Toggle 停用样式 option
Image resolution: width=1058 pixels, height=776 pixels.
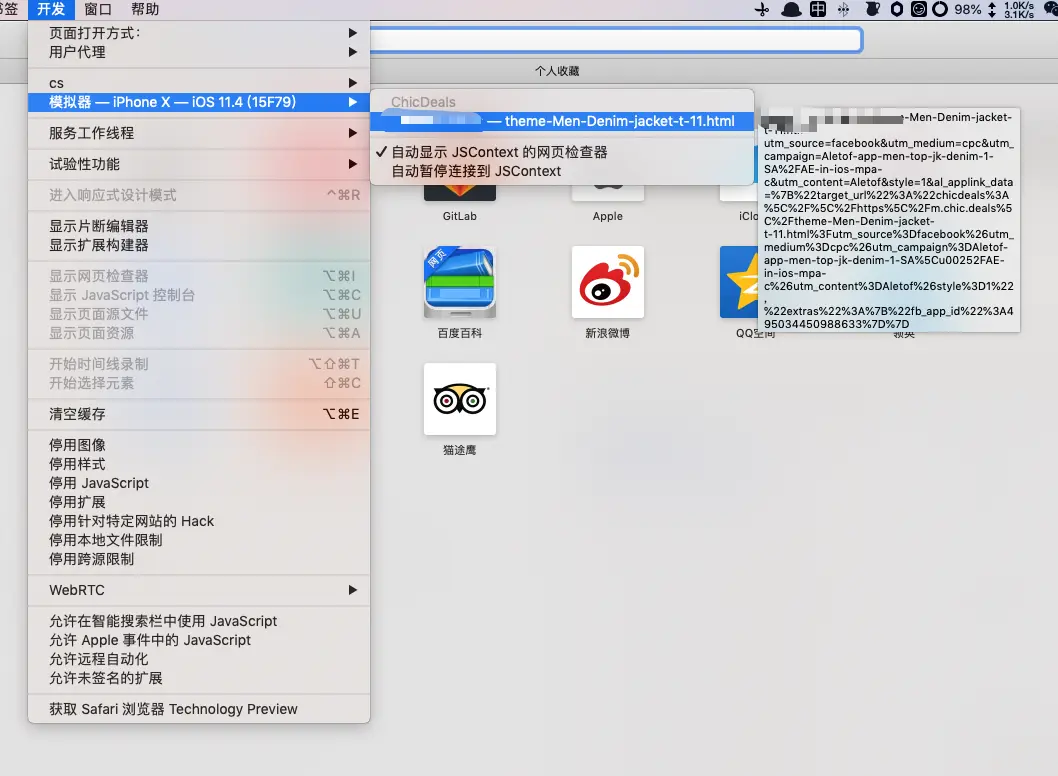coord(199,464)
